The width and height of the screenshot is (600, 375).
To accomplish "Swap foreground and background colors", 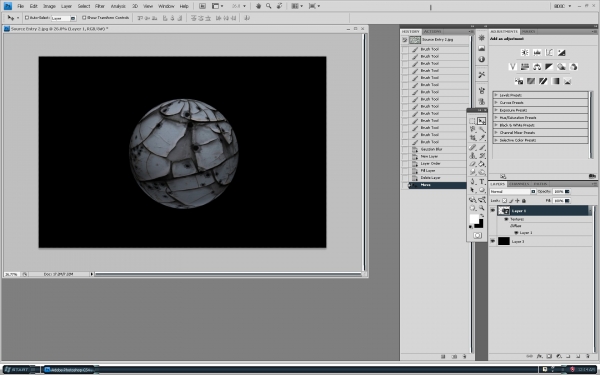I will [482, 216].
